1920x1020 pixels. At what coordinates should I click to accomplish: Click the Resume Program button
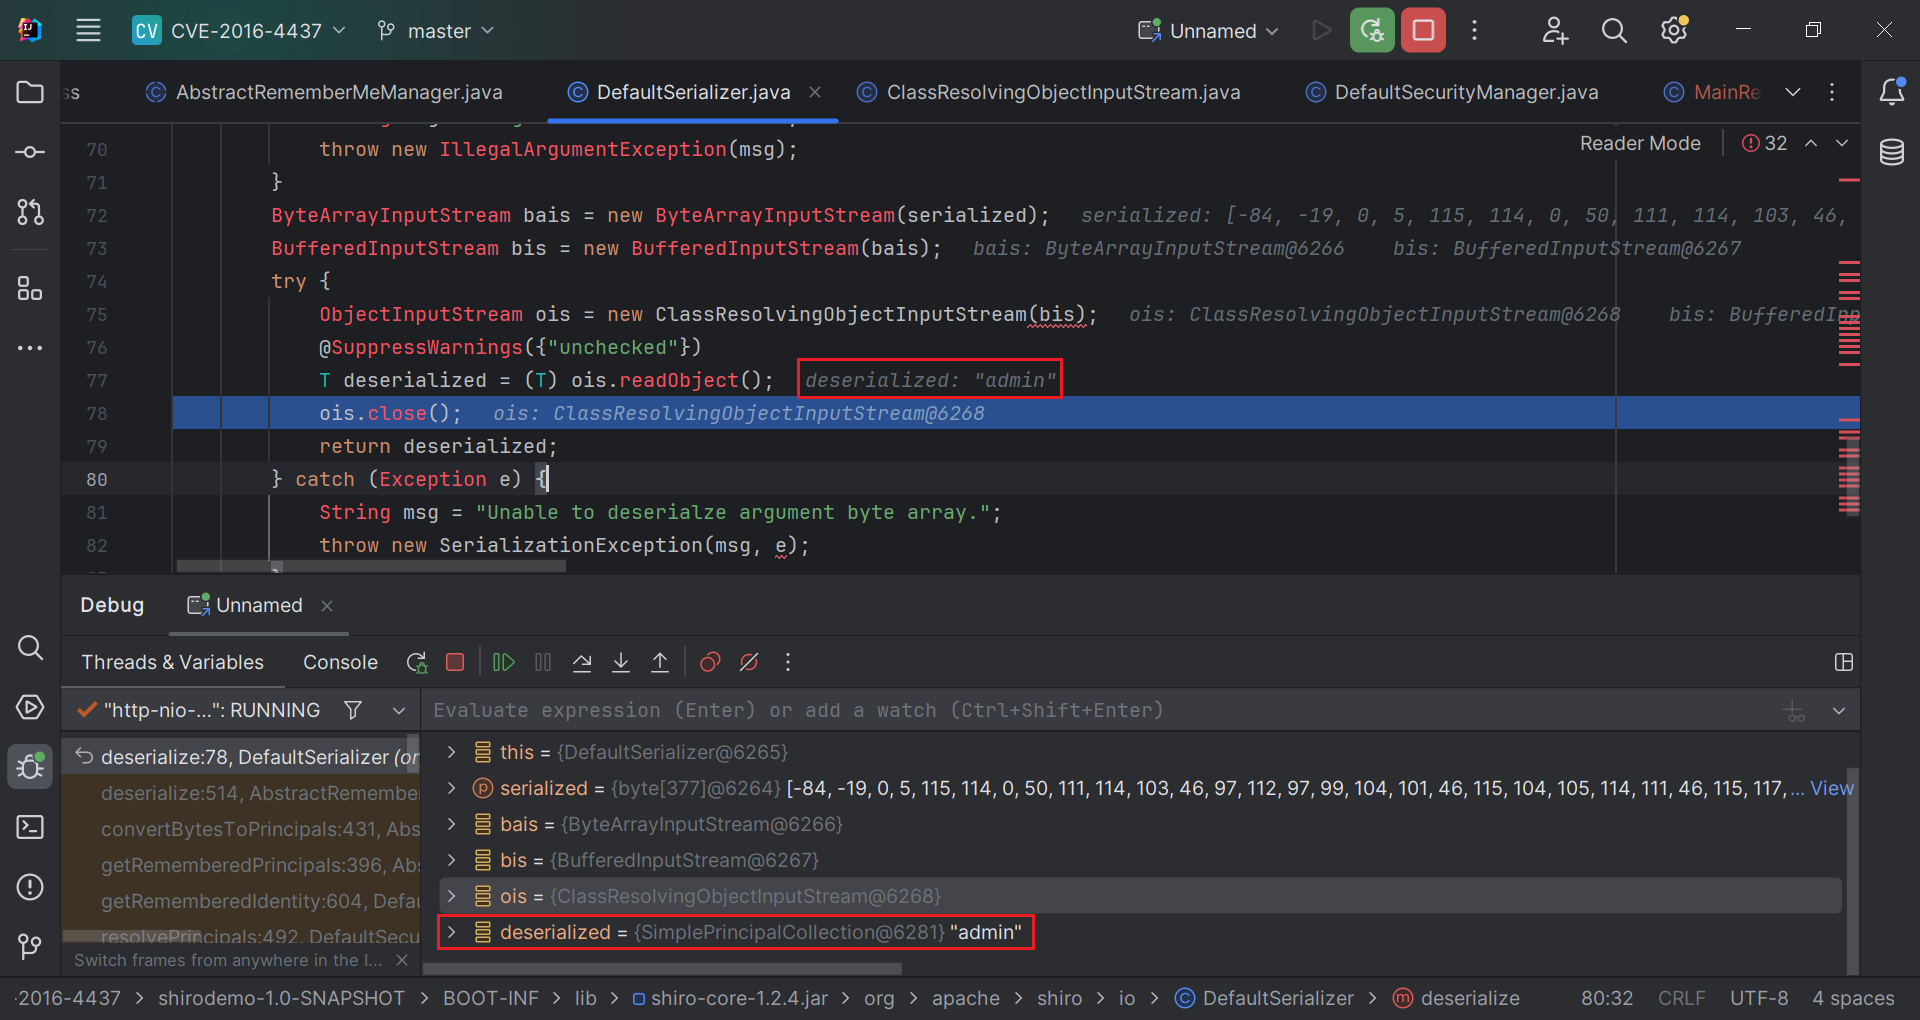point(503,662)
